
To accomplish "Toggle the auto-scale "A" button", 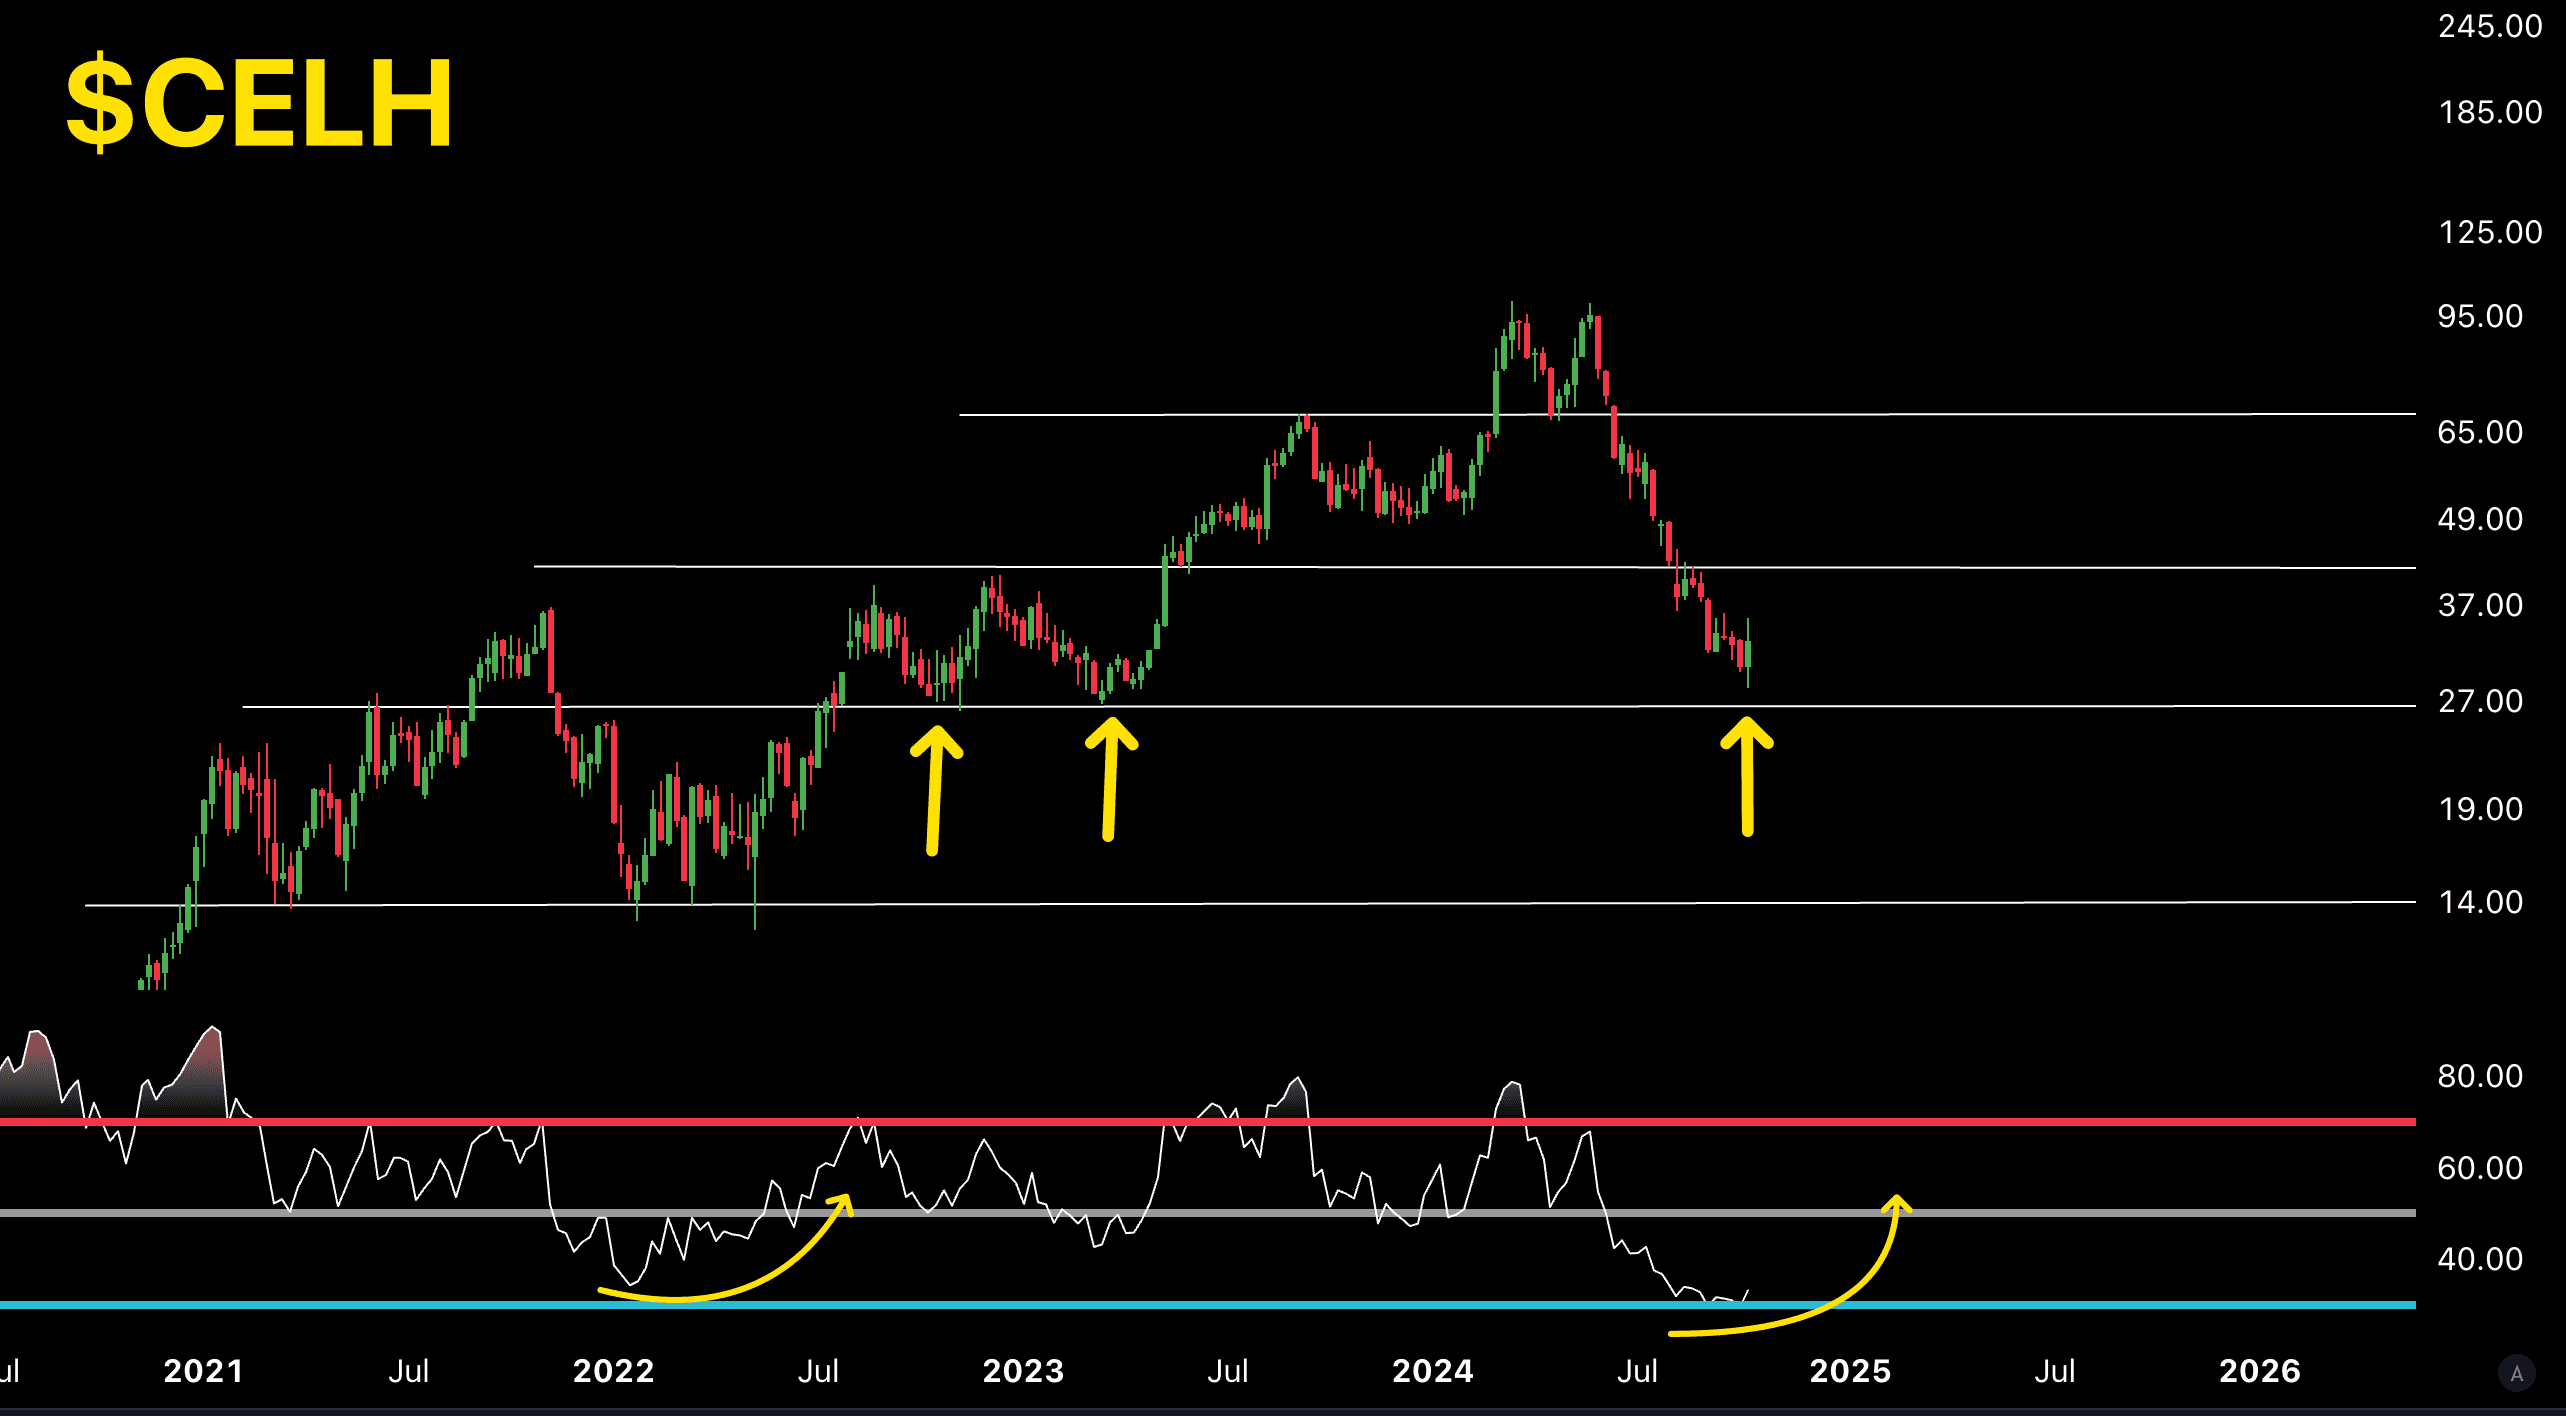I will tap(2517, 1373).
